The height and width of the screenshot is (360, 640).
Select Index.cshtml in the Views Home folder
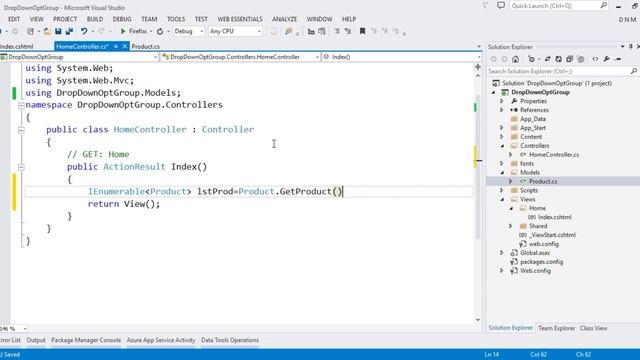[555, 217]
